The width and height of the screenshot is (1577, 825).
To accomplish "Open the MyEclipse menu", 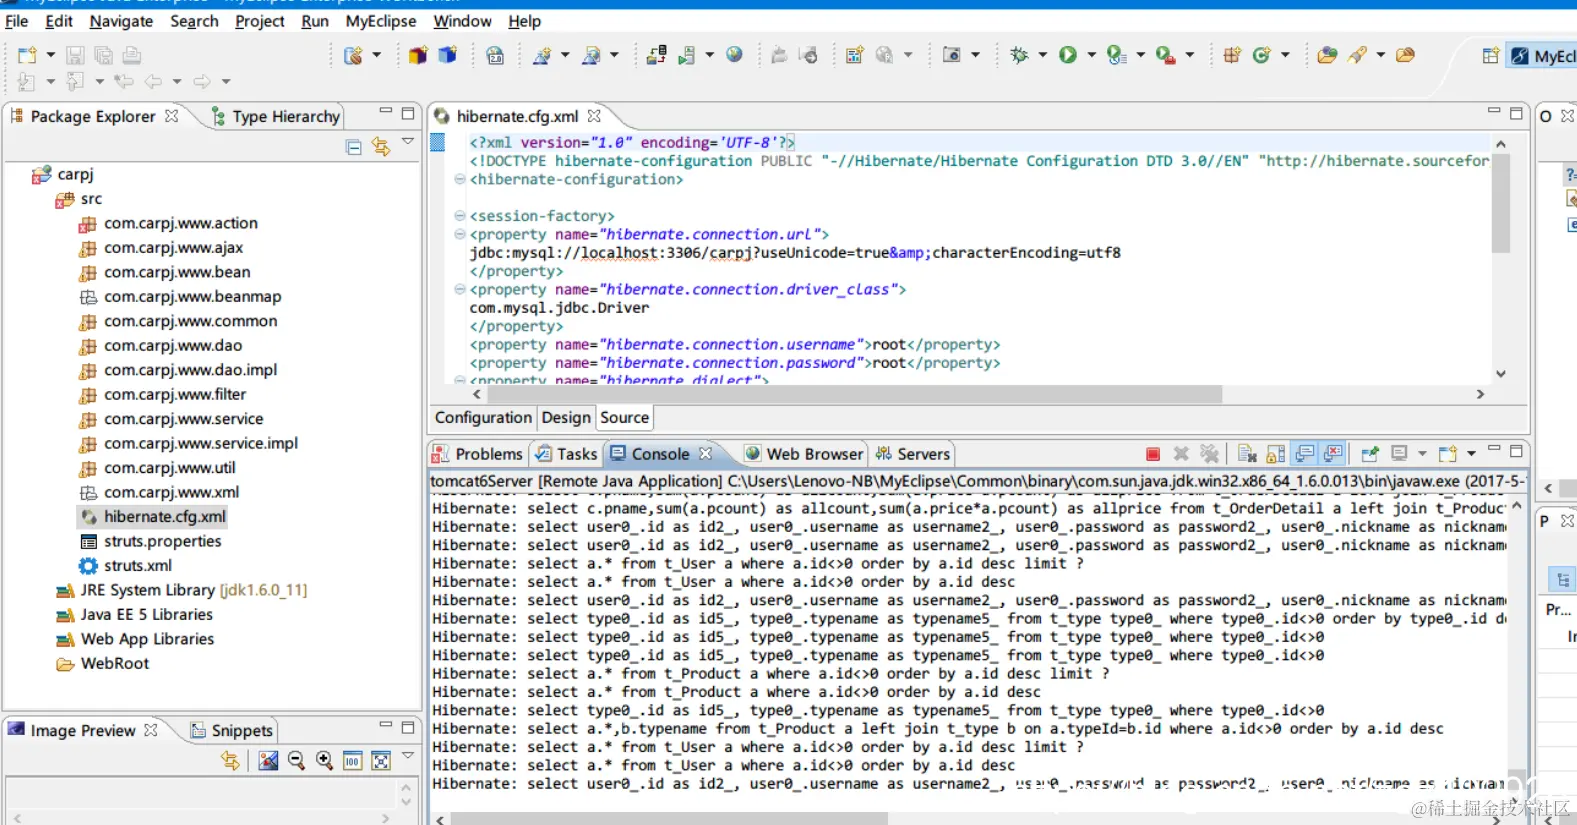I will [381, 21].
